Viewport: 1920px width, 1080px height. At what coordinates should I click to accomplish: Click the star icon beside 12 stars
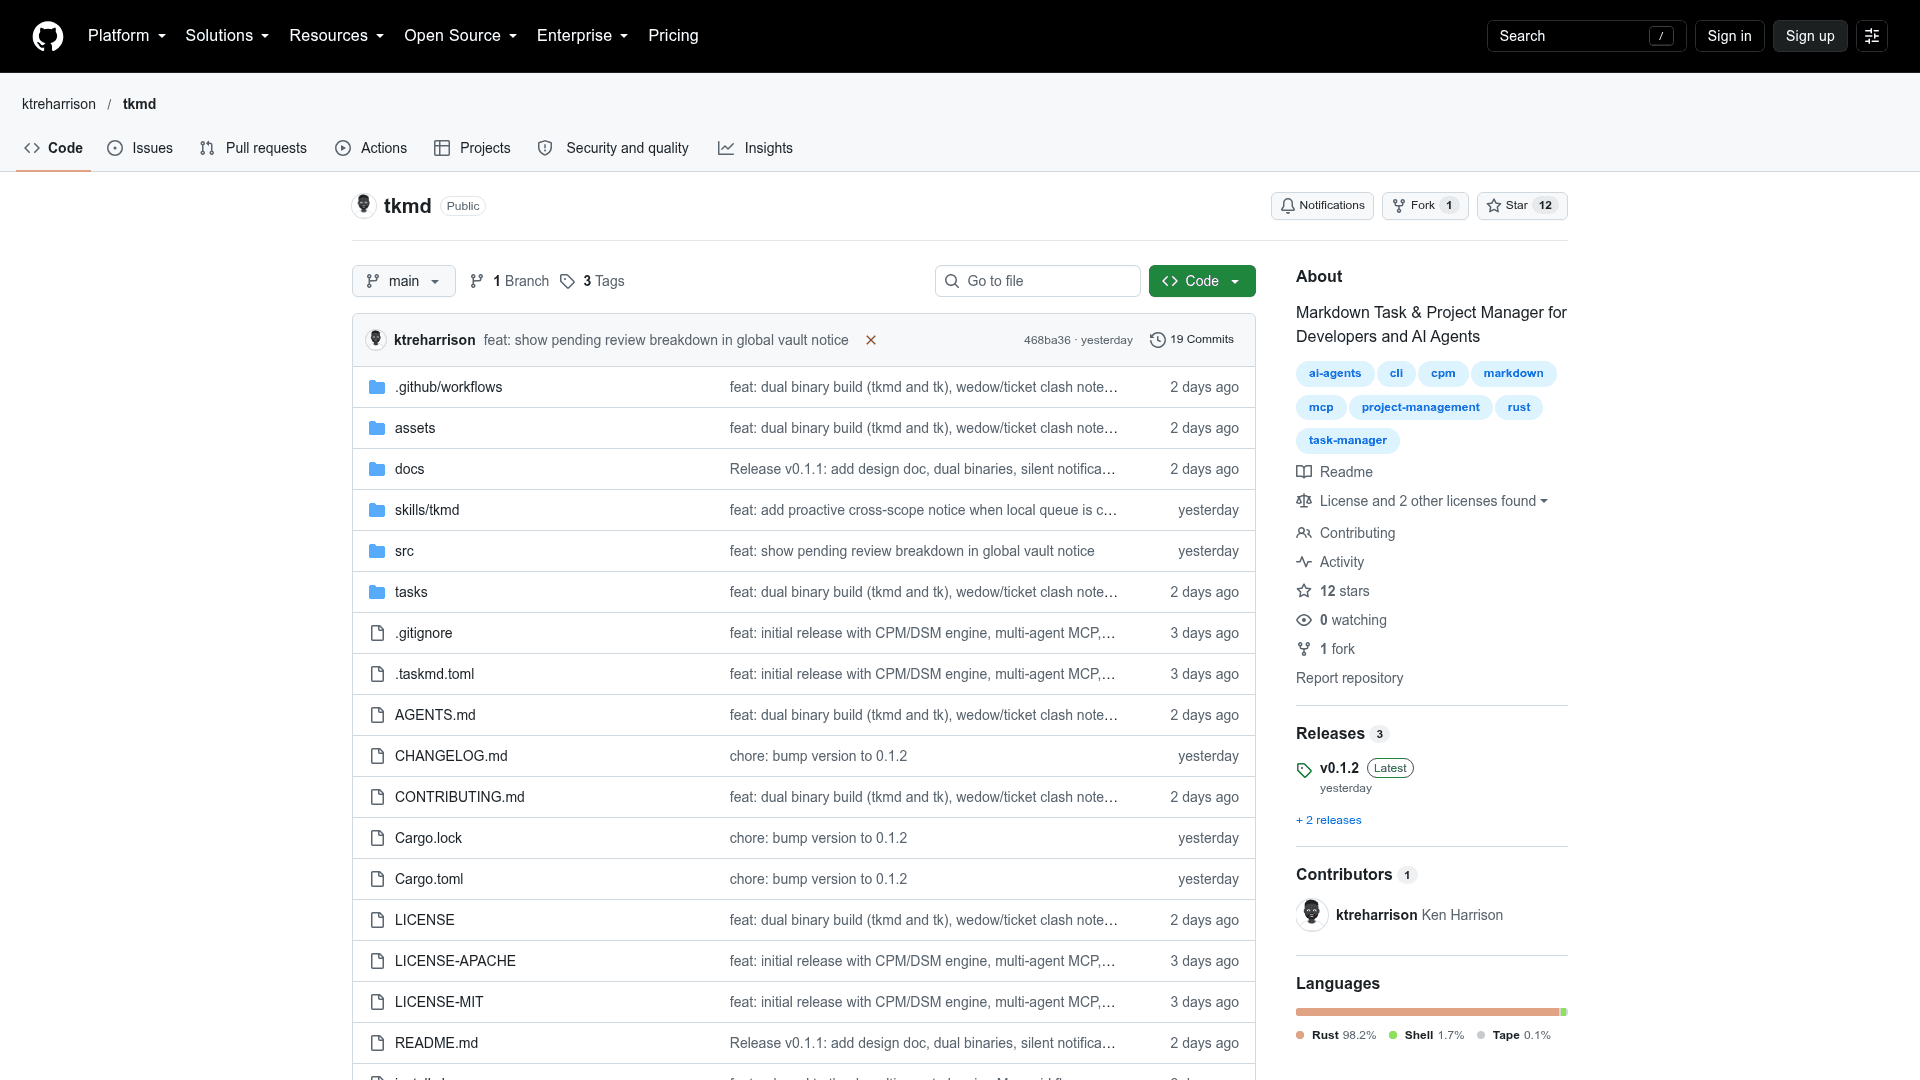(x=1304, y=591)
